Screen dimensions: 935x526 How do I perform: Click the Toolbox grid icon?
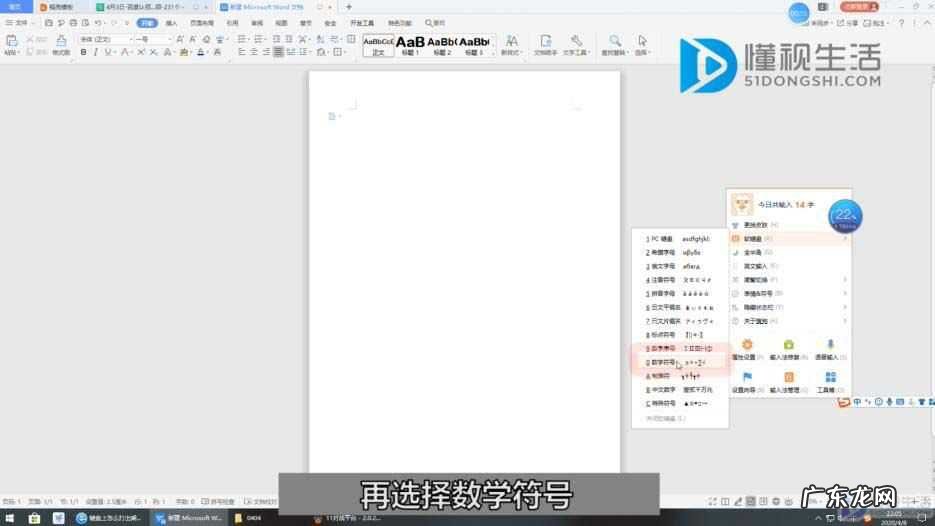click(830, 377)
